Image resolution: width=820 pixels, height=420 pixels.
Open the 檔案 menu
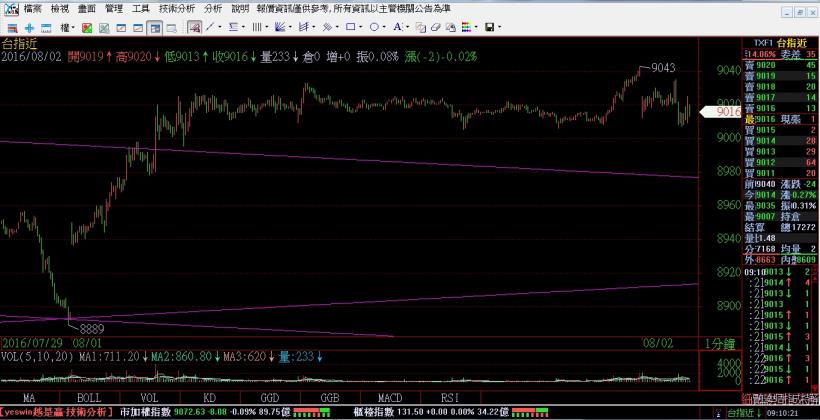click(x=33, y=7)
